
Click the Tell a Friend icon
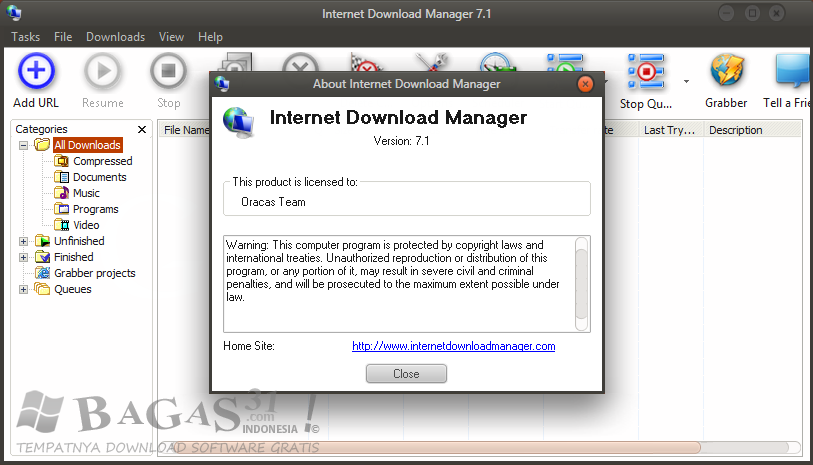792,71
